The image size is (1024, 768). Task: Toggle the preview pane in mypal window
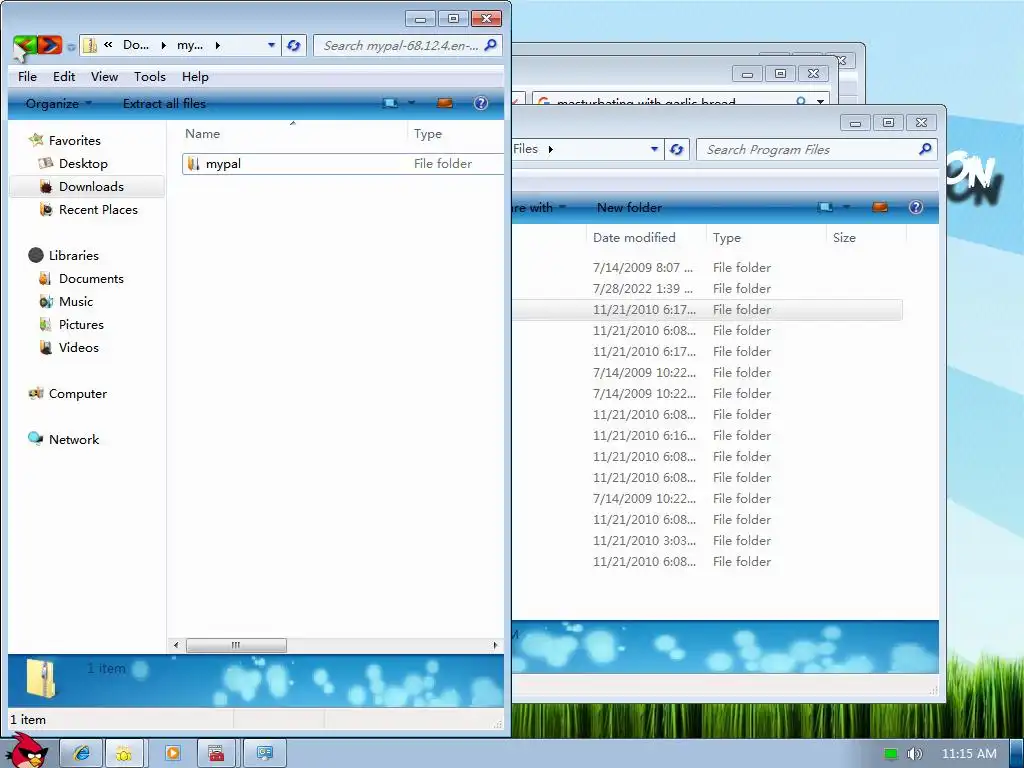445,103
